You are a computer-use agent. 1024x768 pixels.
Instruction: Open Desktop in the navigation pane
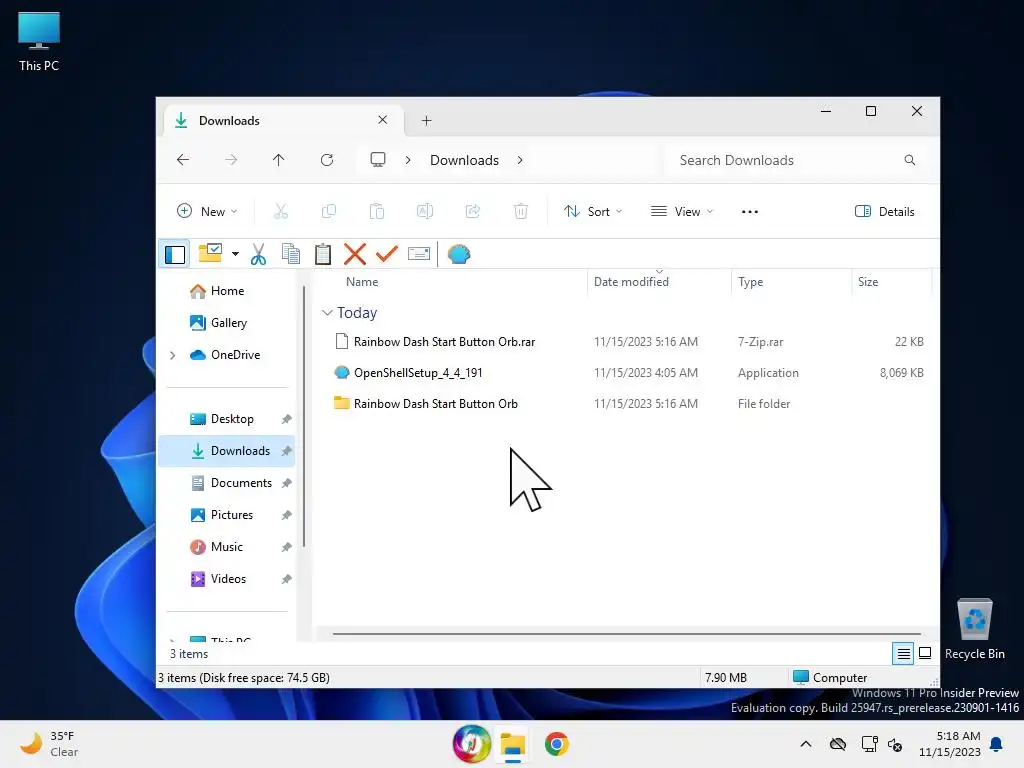(232, 419)
